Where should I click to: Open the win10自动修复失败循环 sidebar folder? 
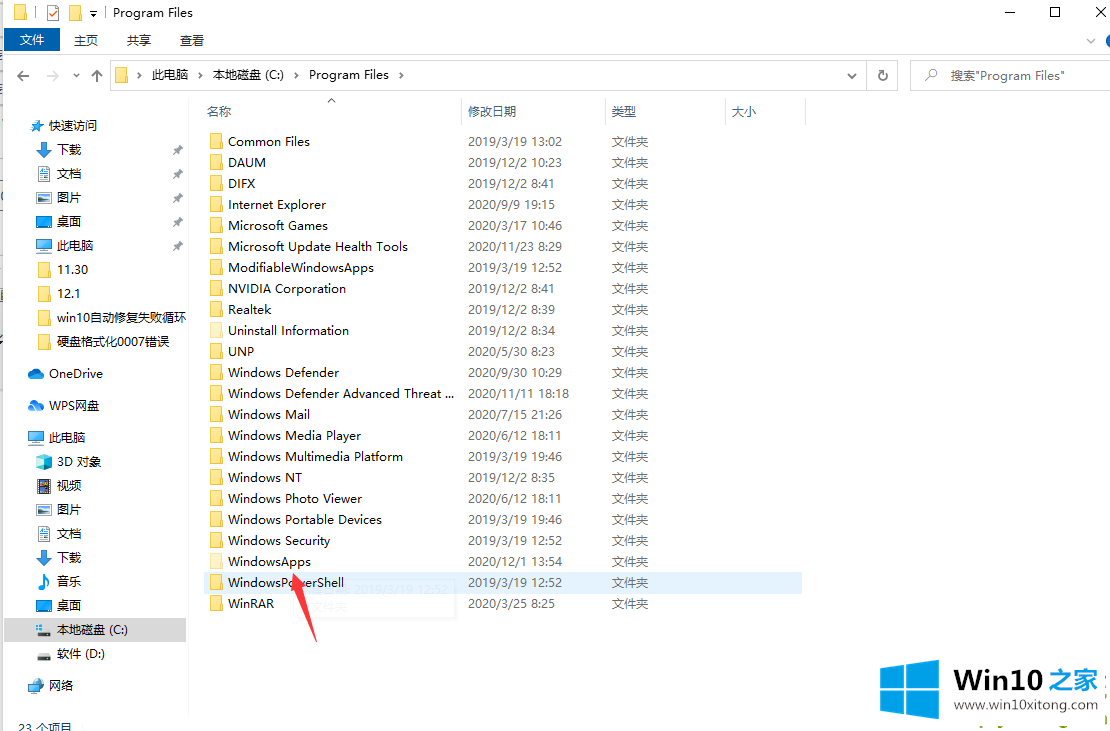coord(121,318)
